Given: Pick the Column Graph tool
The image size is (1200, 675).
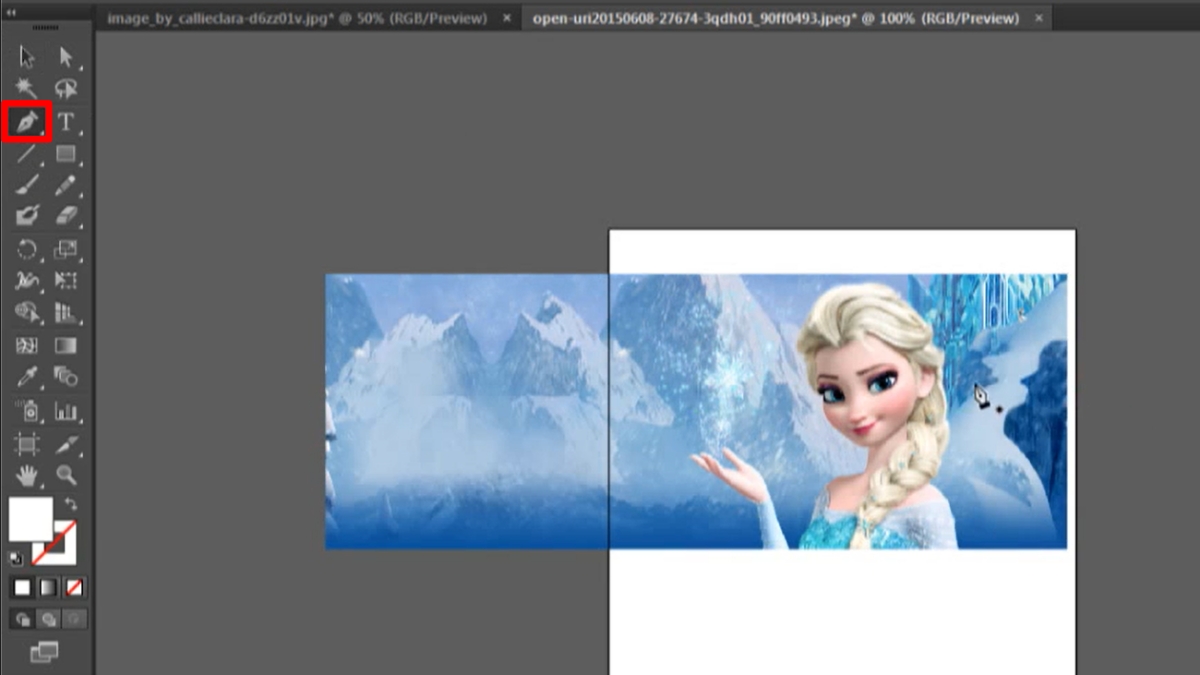Looking at the screenshot, I should click(66, 410).
